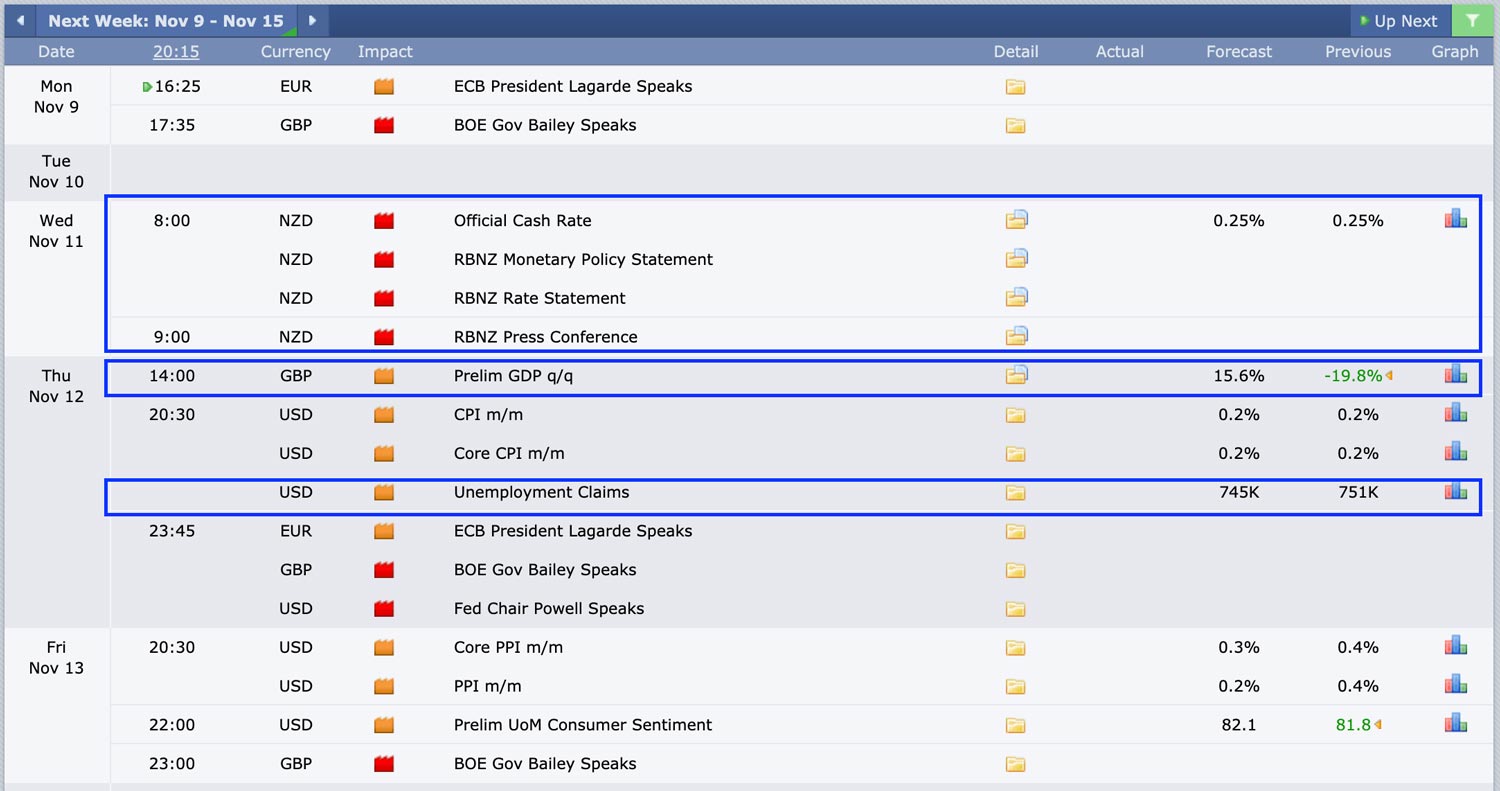Click the Impact column header
The width and height of the screenshot is (1500, 791).
(385, 51)
